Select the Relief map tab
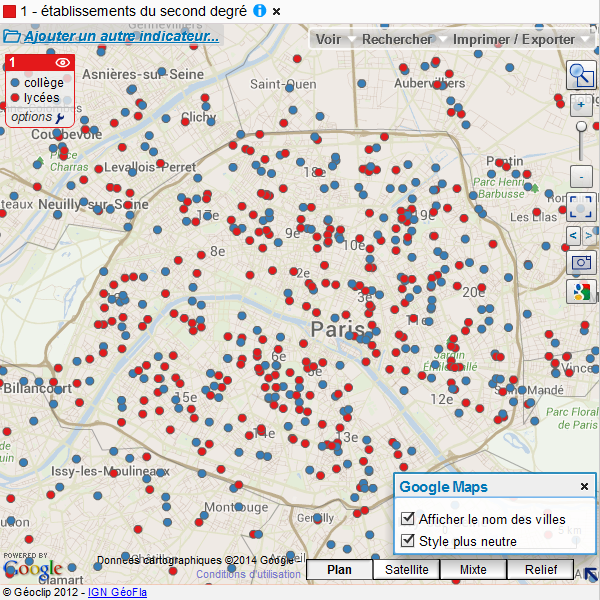This screenshot has width=600, height=600. point(540,570)
